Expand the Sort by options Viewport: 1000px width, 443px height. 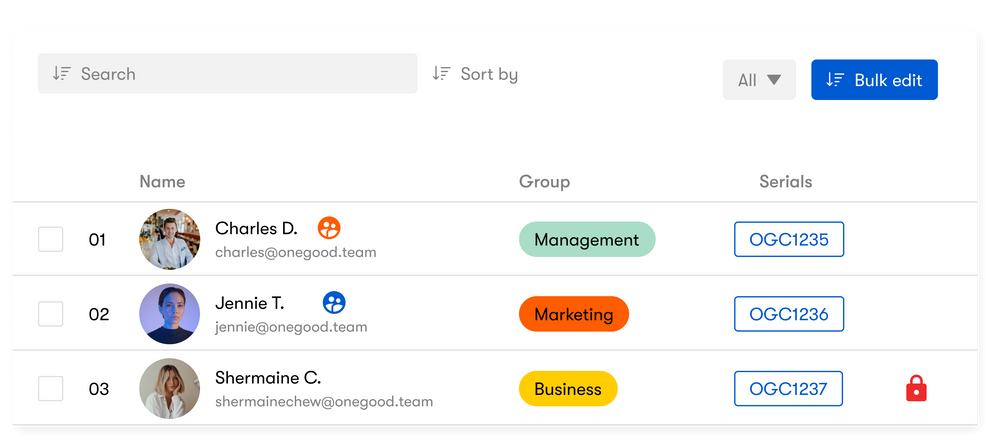click(488, 74)
